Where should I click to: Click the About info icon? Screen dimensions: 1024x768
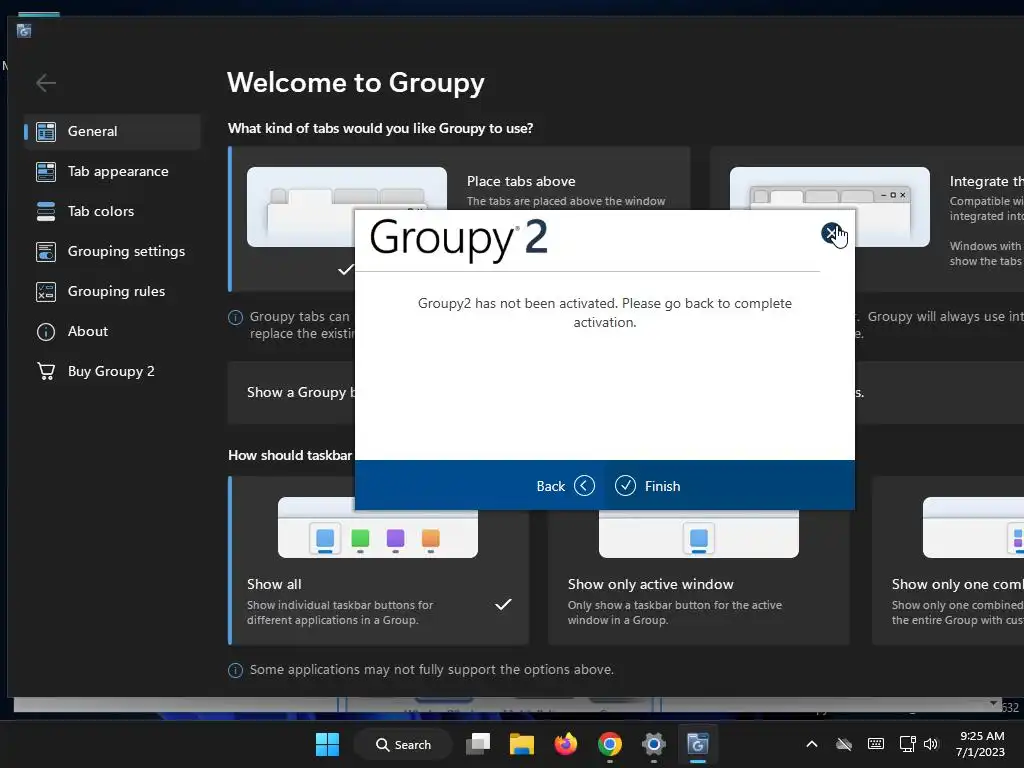46,332
